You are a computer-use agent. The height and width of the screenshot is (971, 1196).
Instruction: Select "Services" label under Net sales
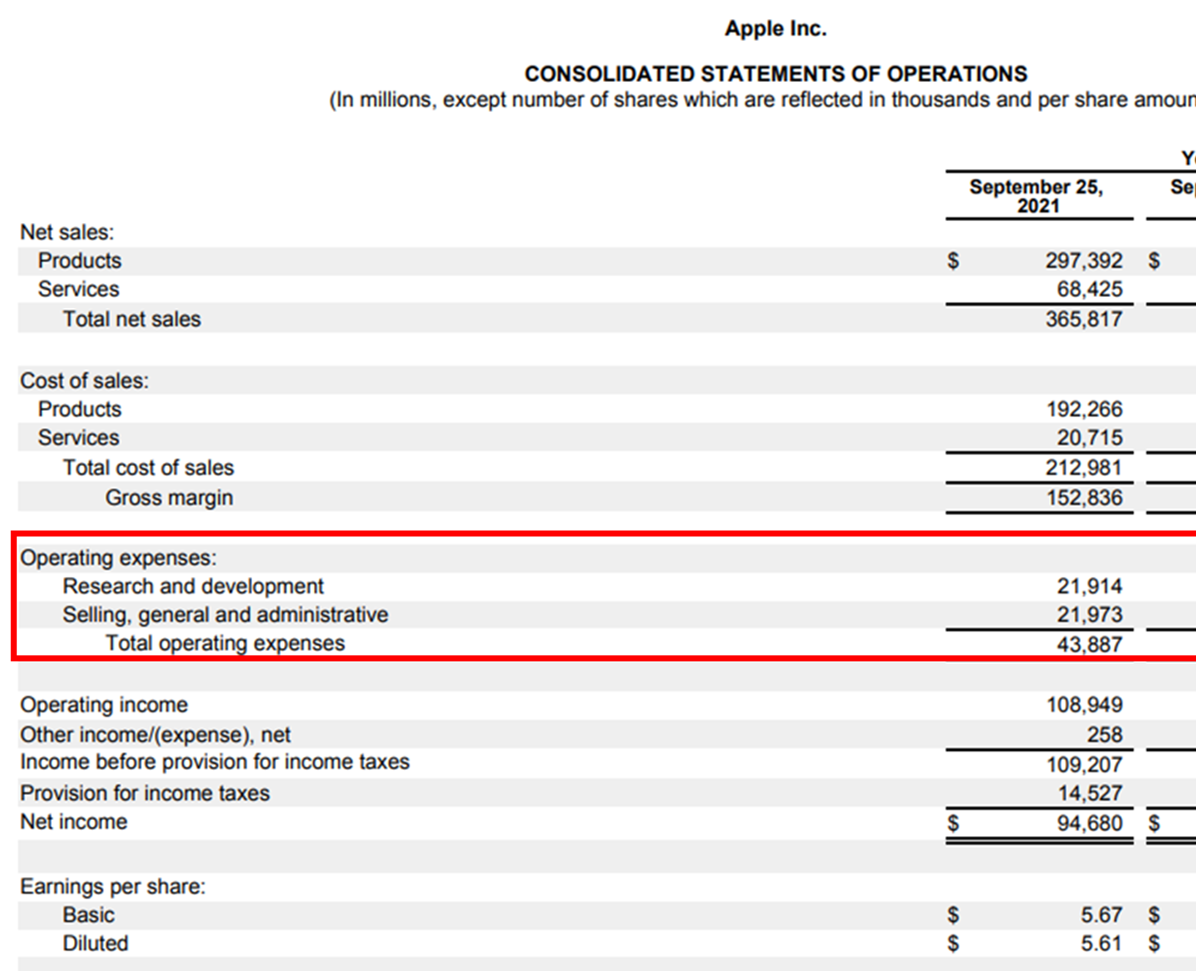coord(79,290)
